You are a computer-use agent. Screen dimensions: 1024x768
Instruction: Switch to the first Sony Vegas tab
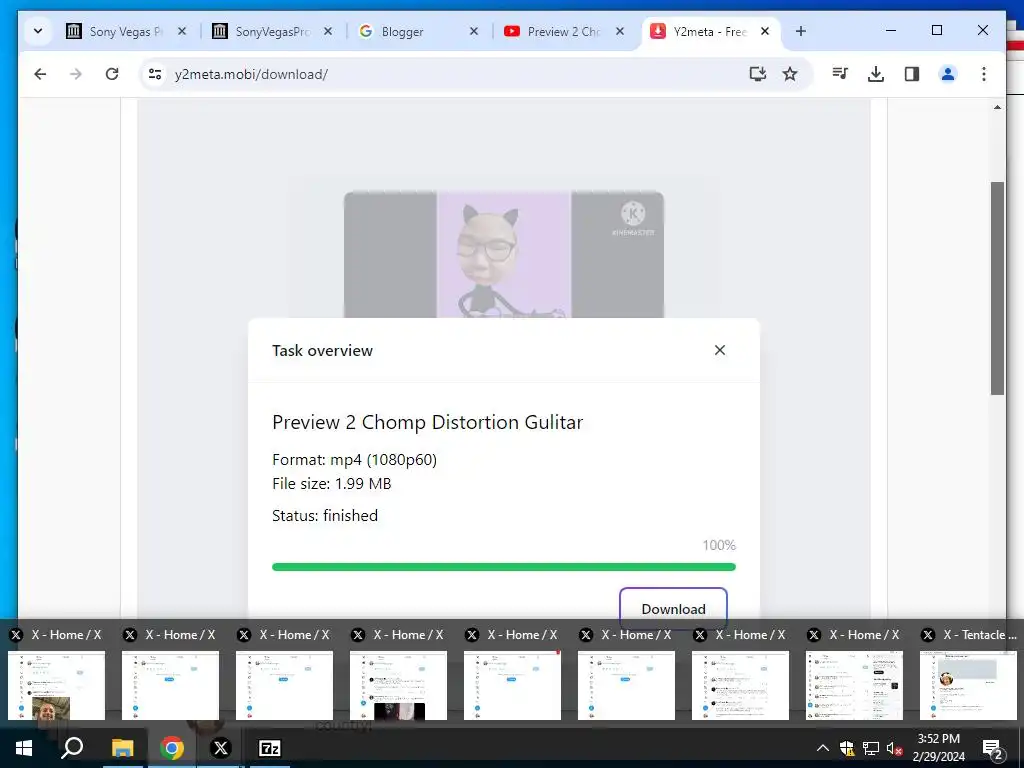127,31
